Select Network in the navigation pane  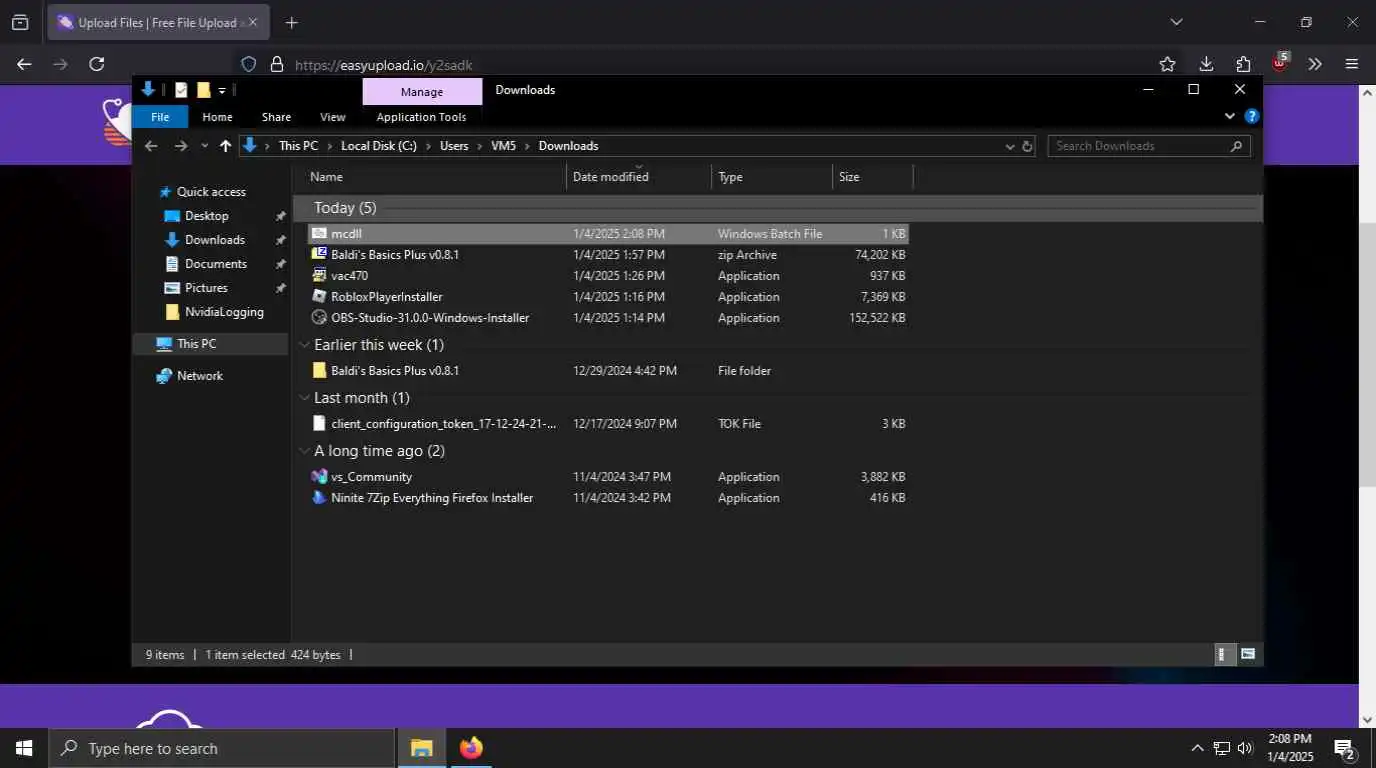tap(199, 376)
